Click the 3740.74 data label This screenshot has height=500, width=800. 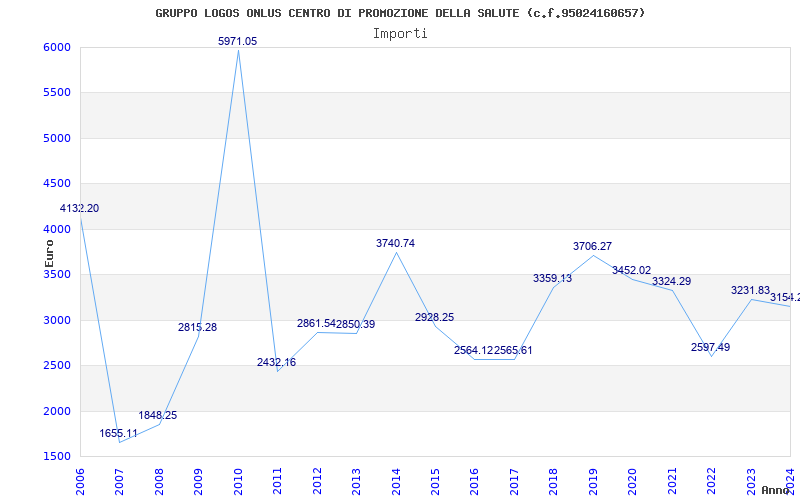tap(395, 243)
